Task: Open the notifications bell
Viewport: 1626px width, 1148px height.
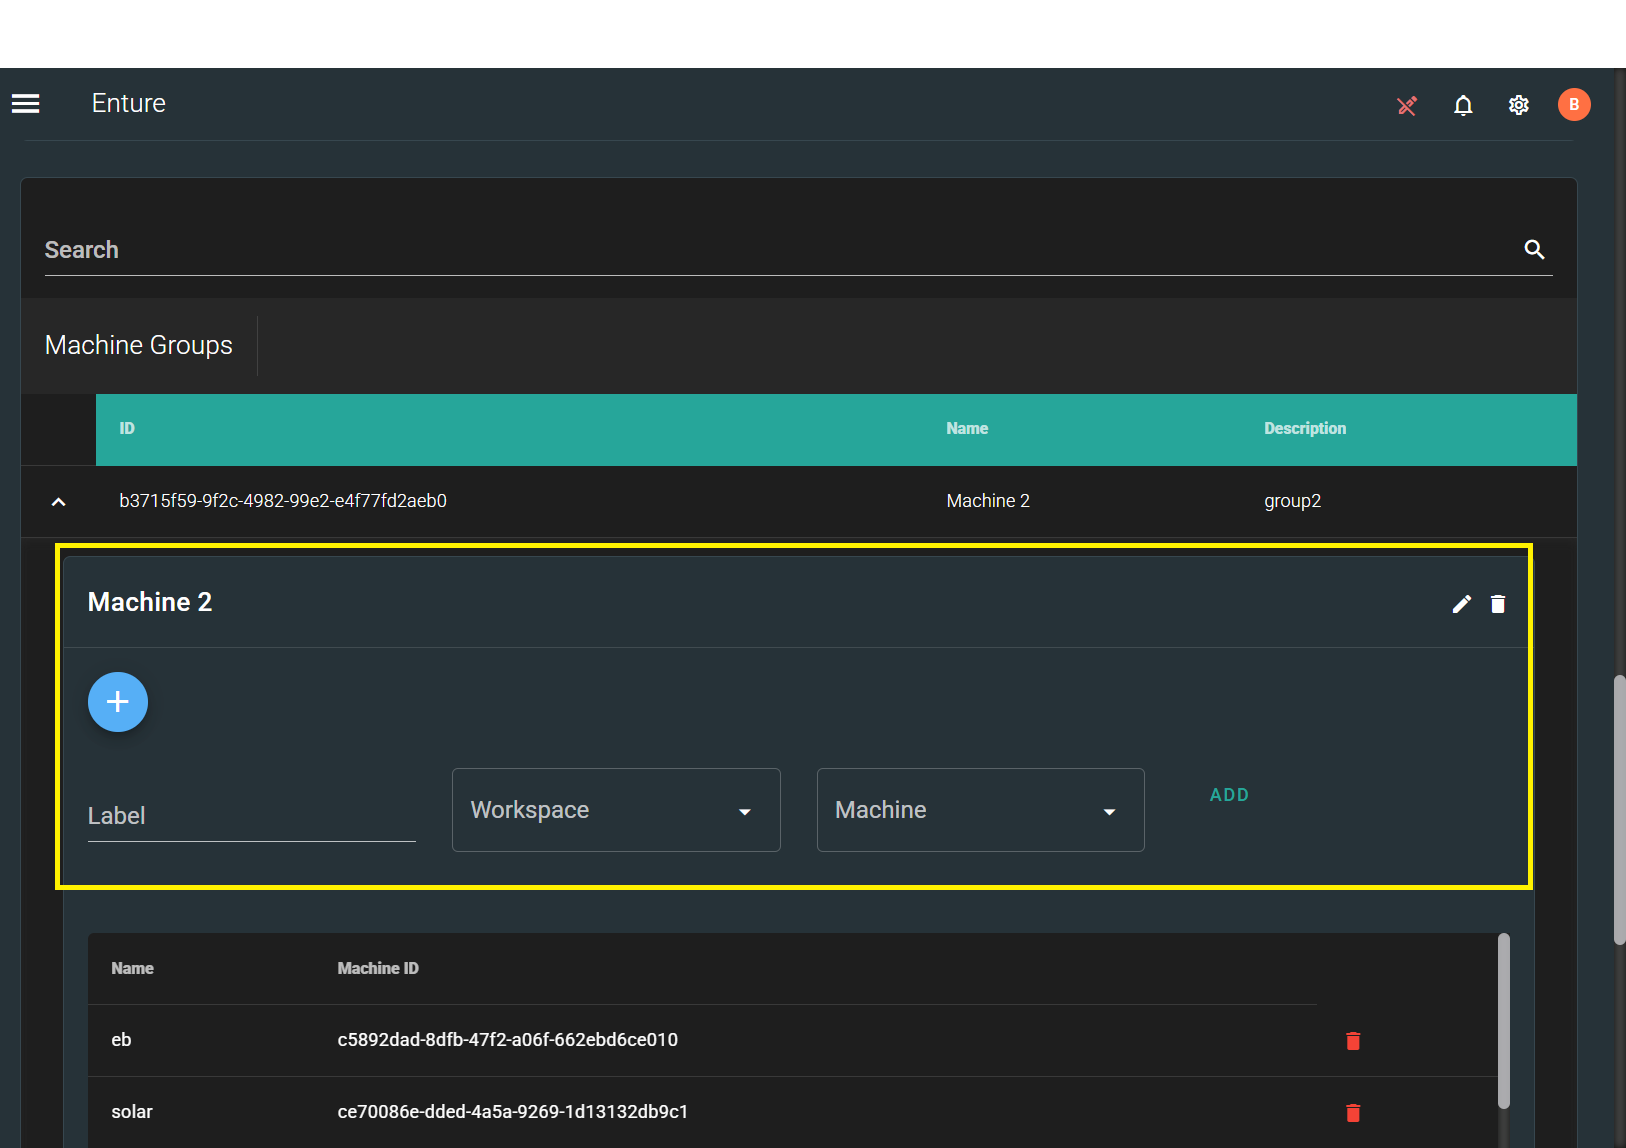Action: coord(1463,105)
